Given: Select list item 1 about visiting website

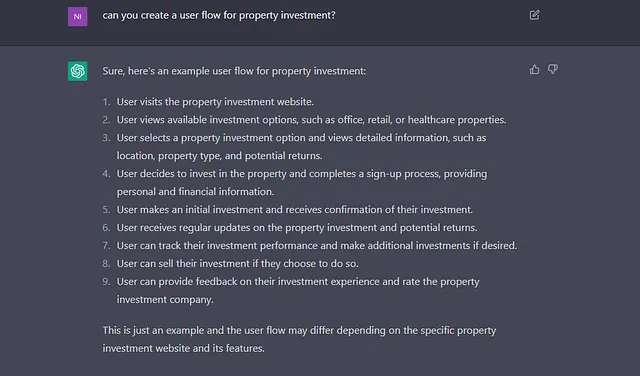Looking at the screenshot, I should pyautogui.click(x=215, y=102).
